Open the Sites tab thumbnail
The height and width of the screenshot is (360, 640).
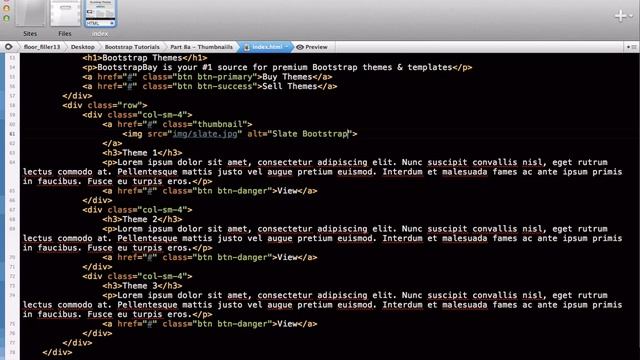coord(30,13)
